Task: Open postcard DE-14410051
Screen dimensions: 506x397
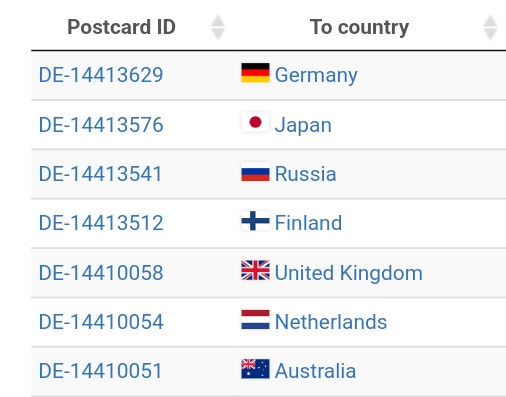Action: pos(100,371)
